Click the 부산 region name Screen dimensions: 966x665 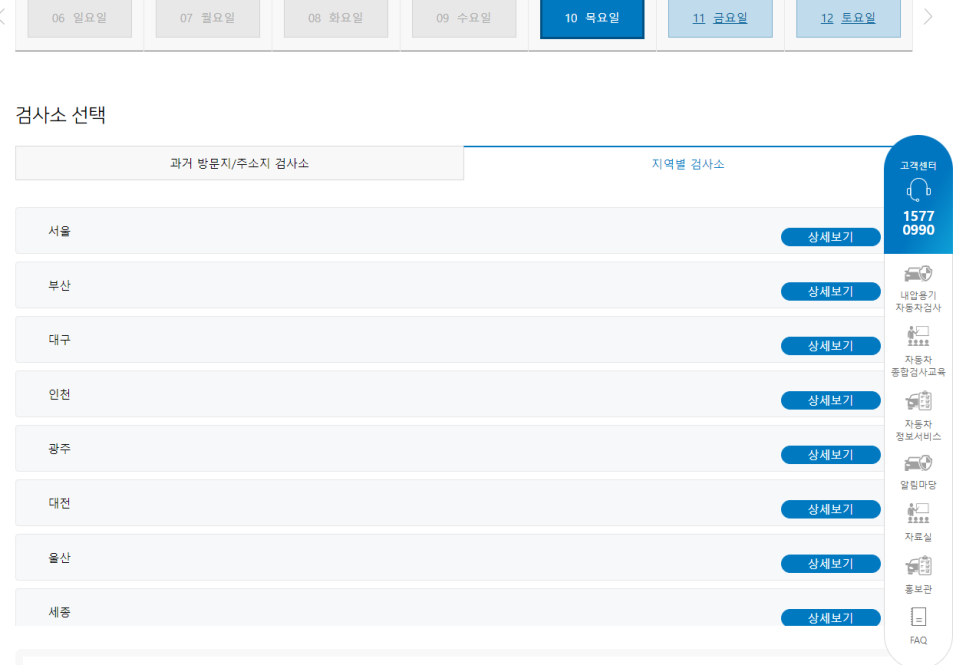point(60,285)
